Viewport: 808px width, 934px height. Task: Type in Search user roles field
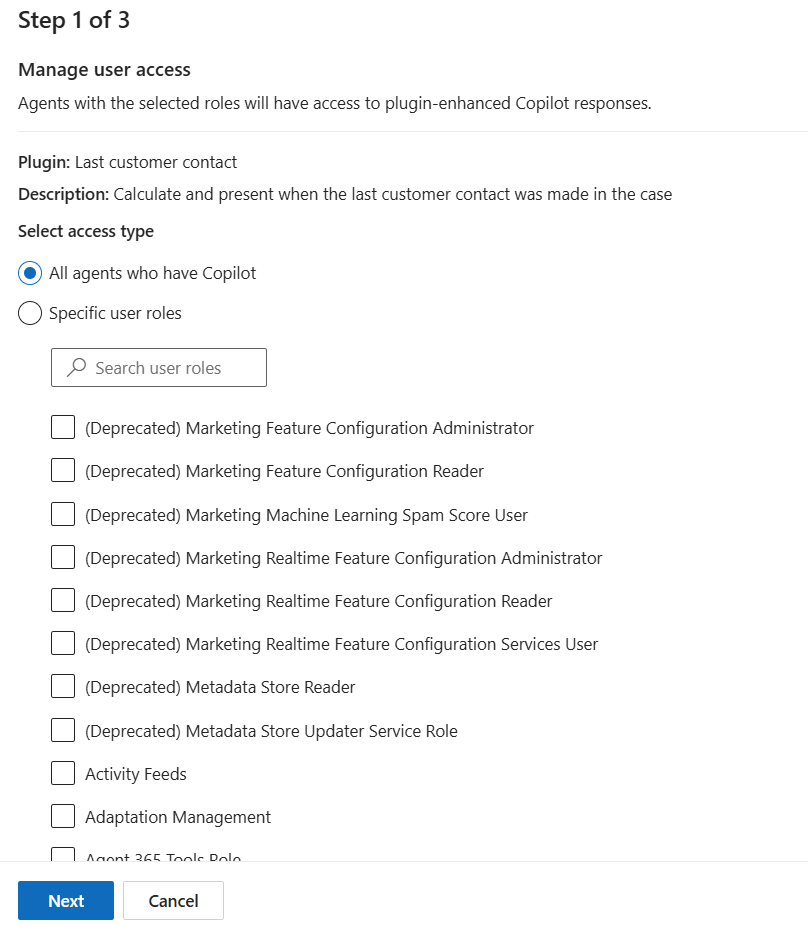point(170,368)
